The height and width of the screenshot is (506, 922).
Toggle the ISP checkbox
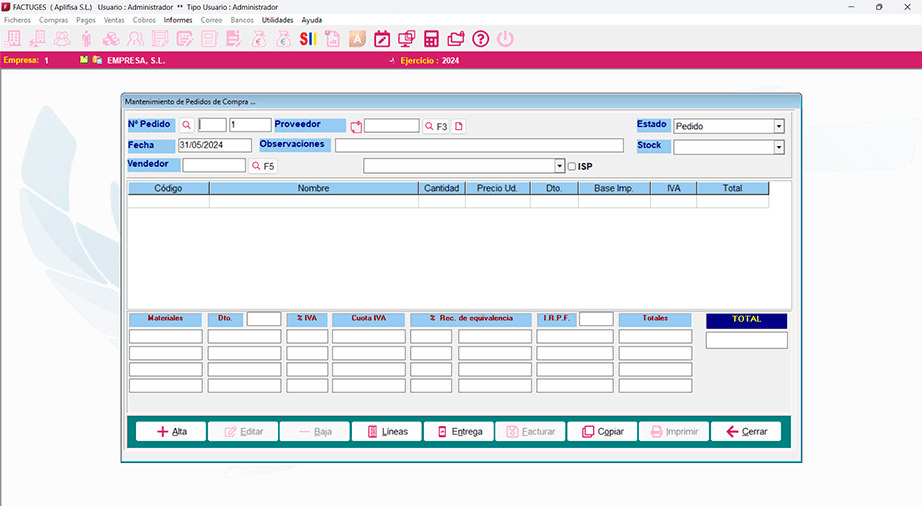click(x=572, y=166)
